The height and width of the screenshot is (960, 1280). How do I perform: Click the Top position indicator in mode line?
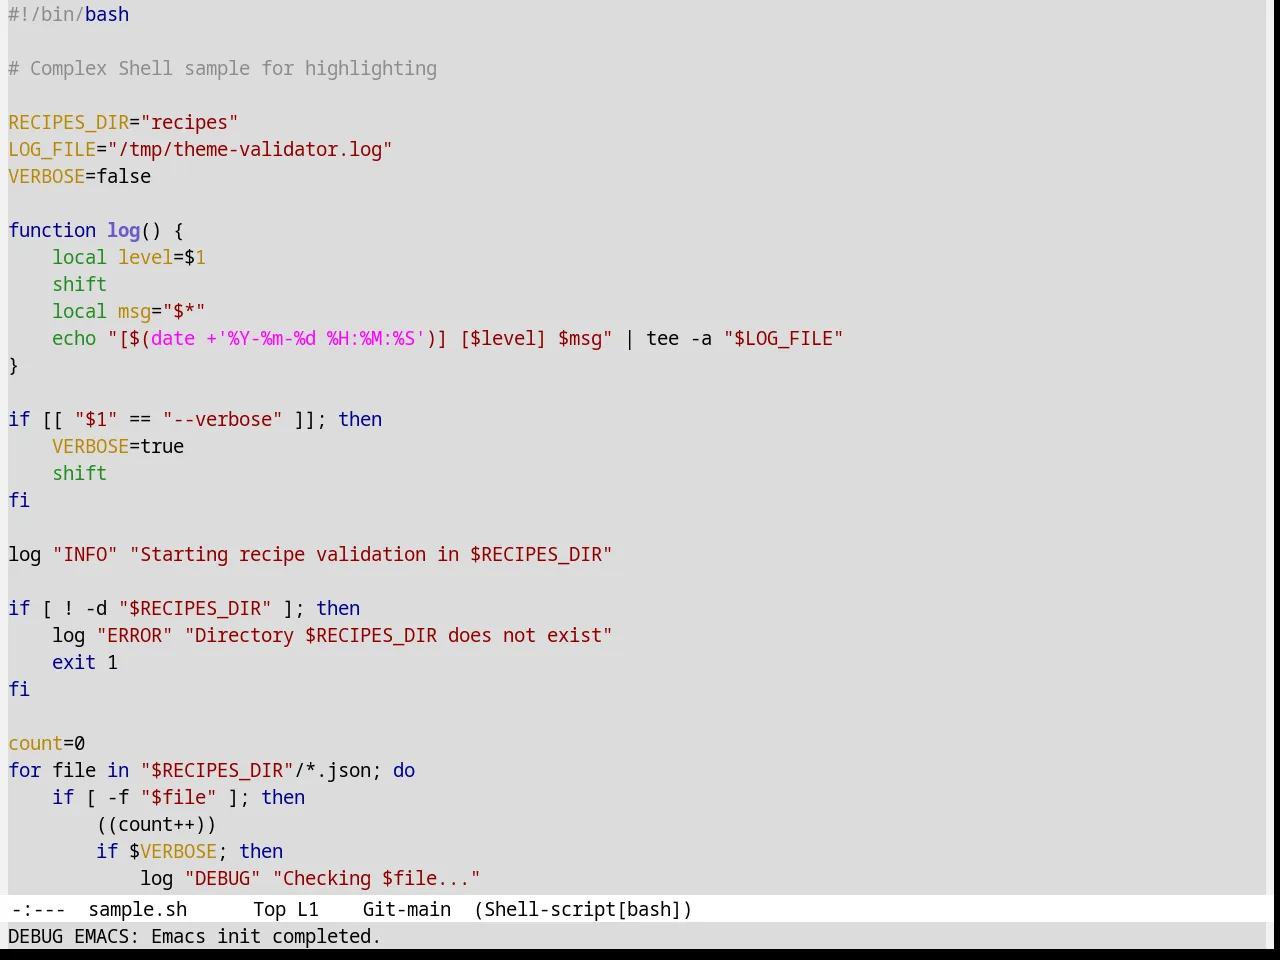pos(269,909)
